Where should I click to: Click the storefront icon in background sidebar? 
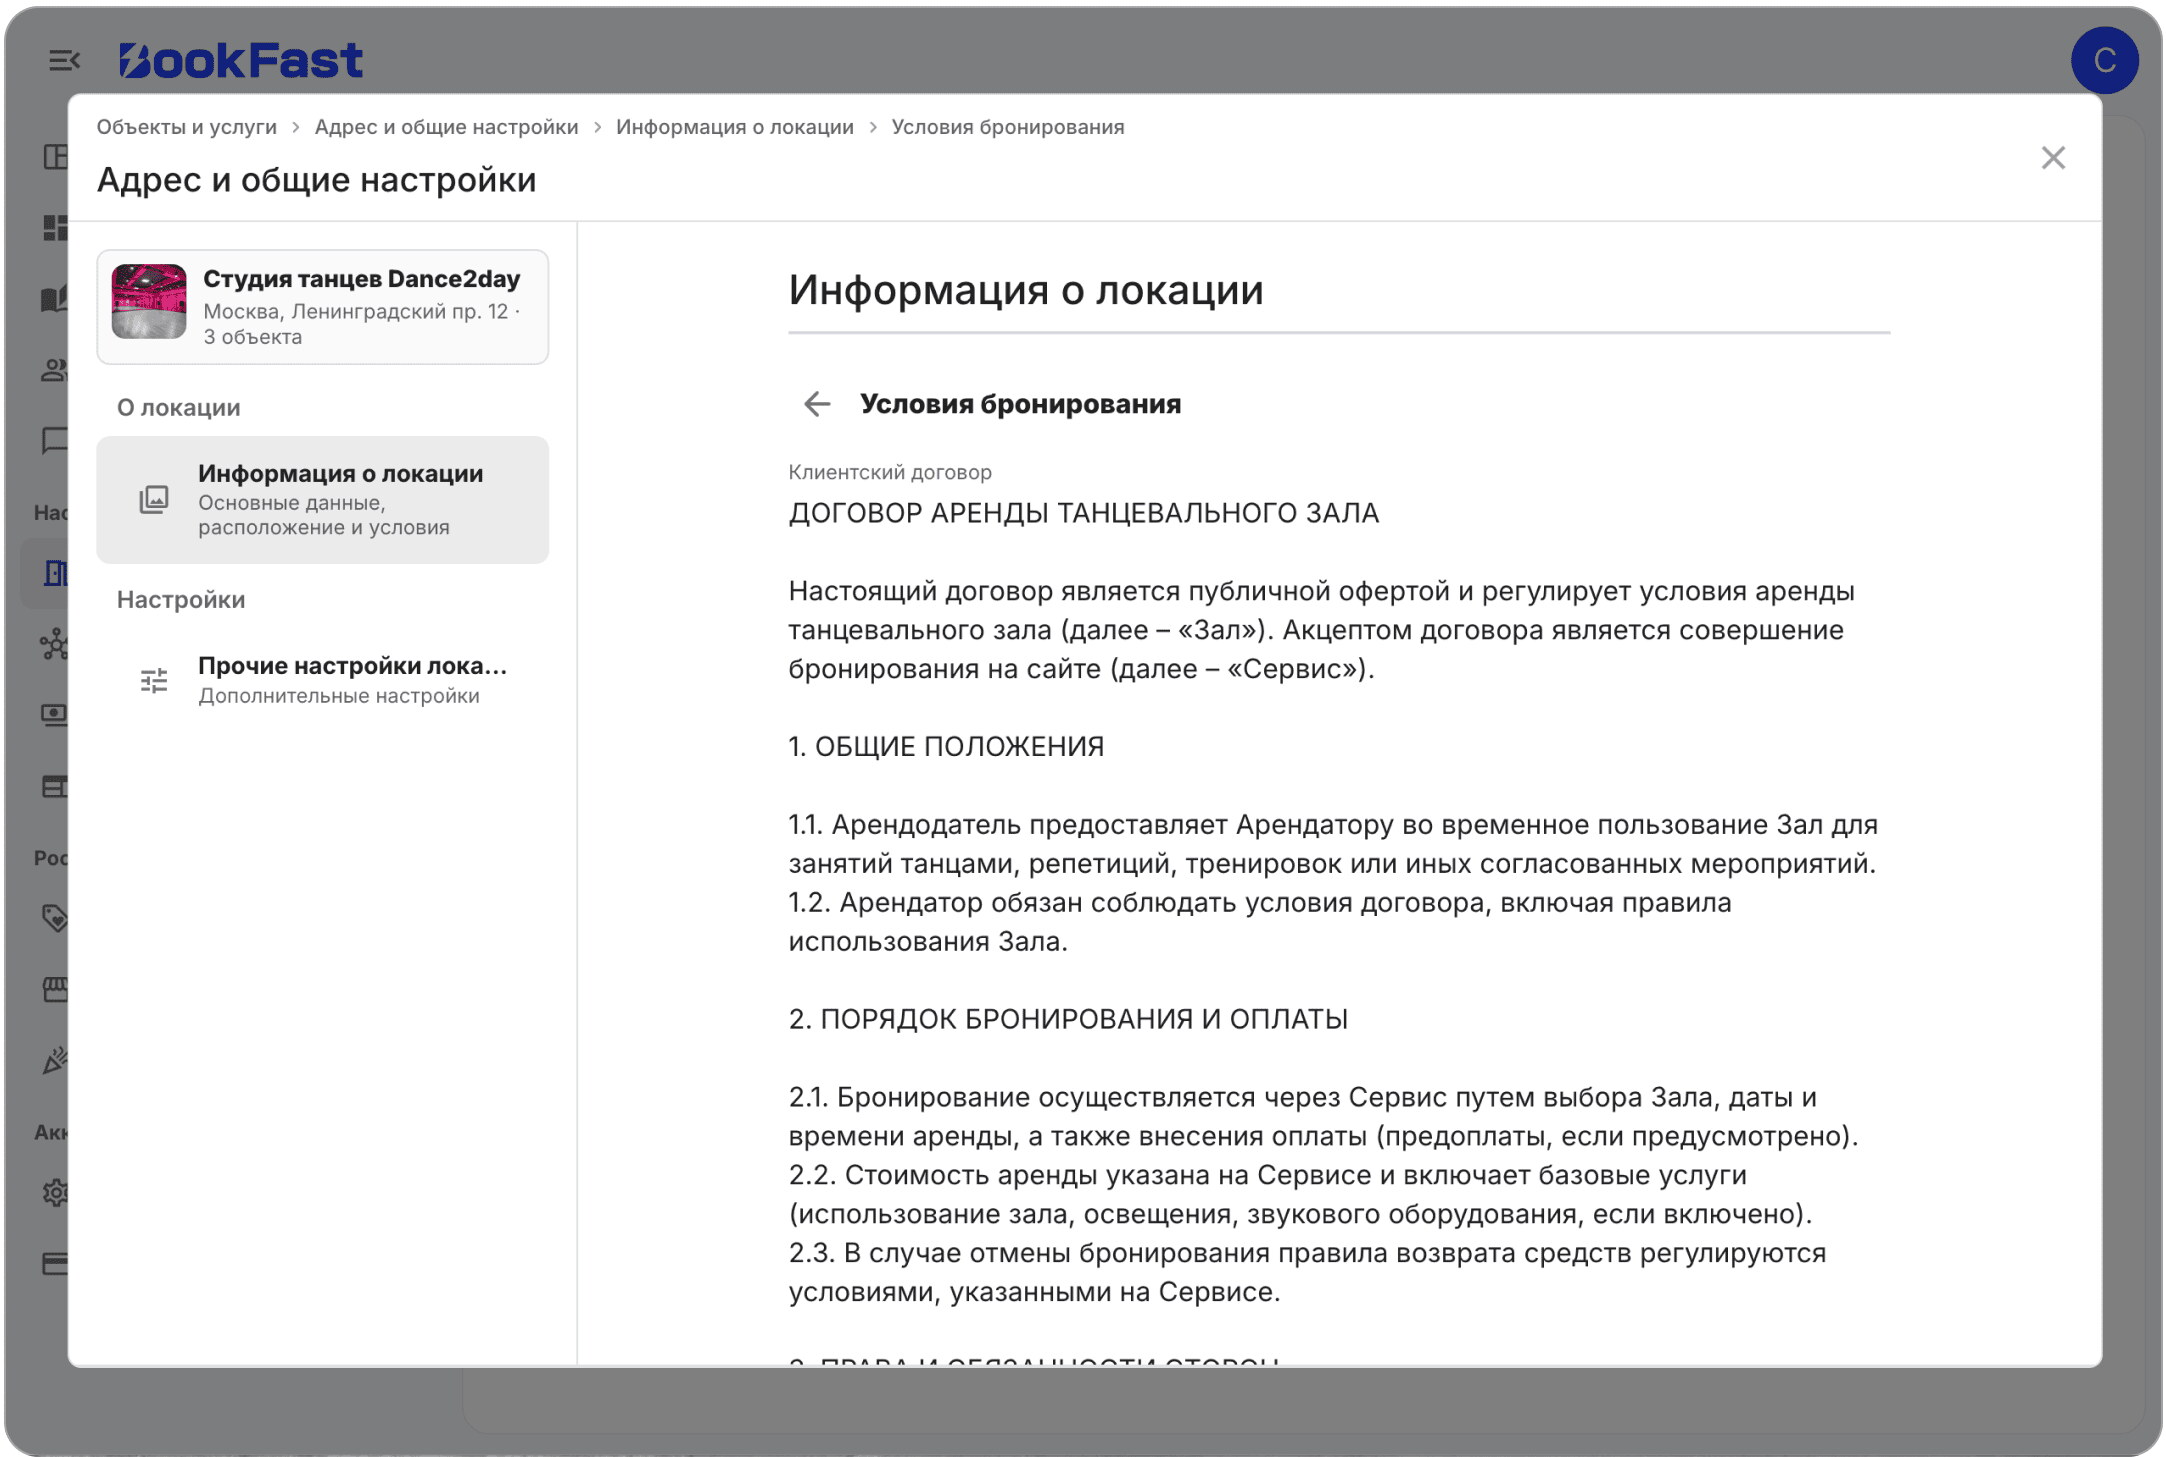(x=56, y=989)
